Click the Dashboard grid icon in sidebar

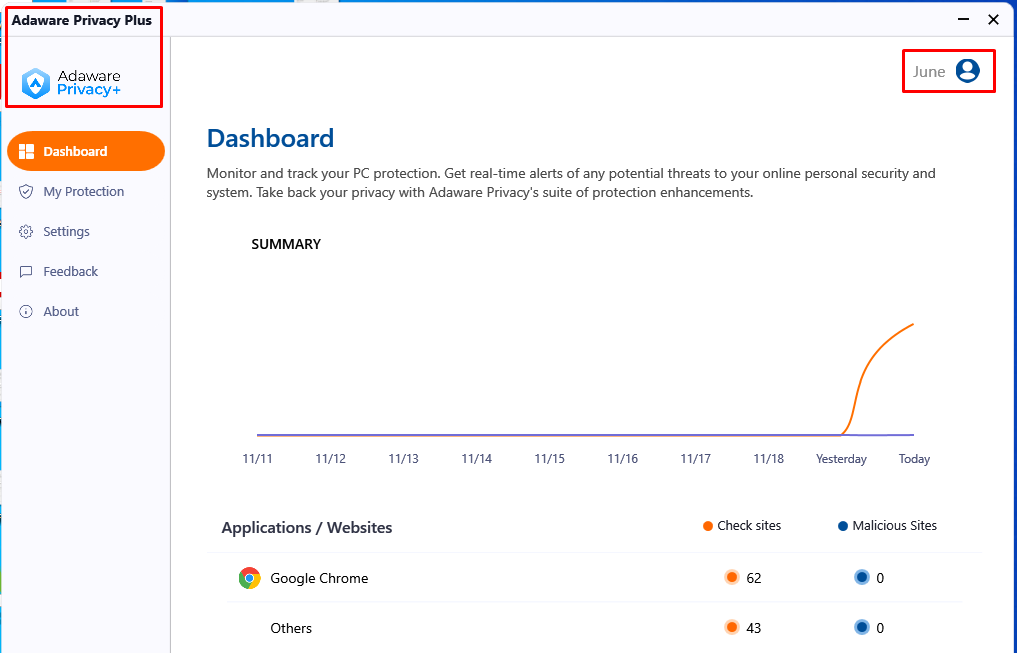click(27, 152)
